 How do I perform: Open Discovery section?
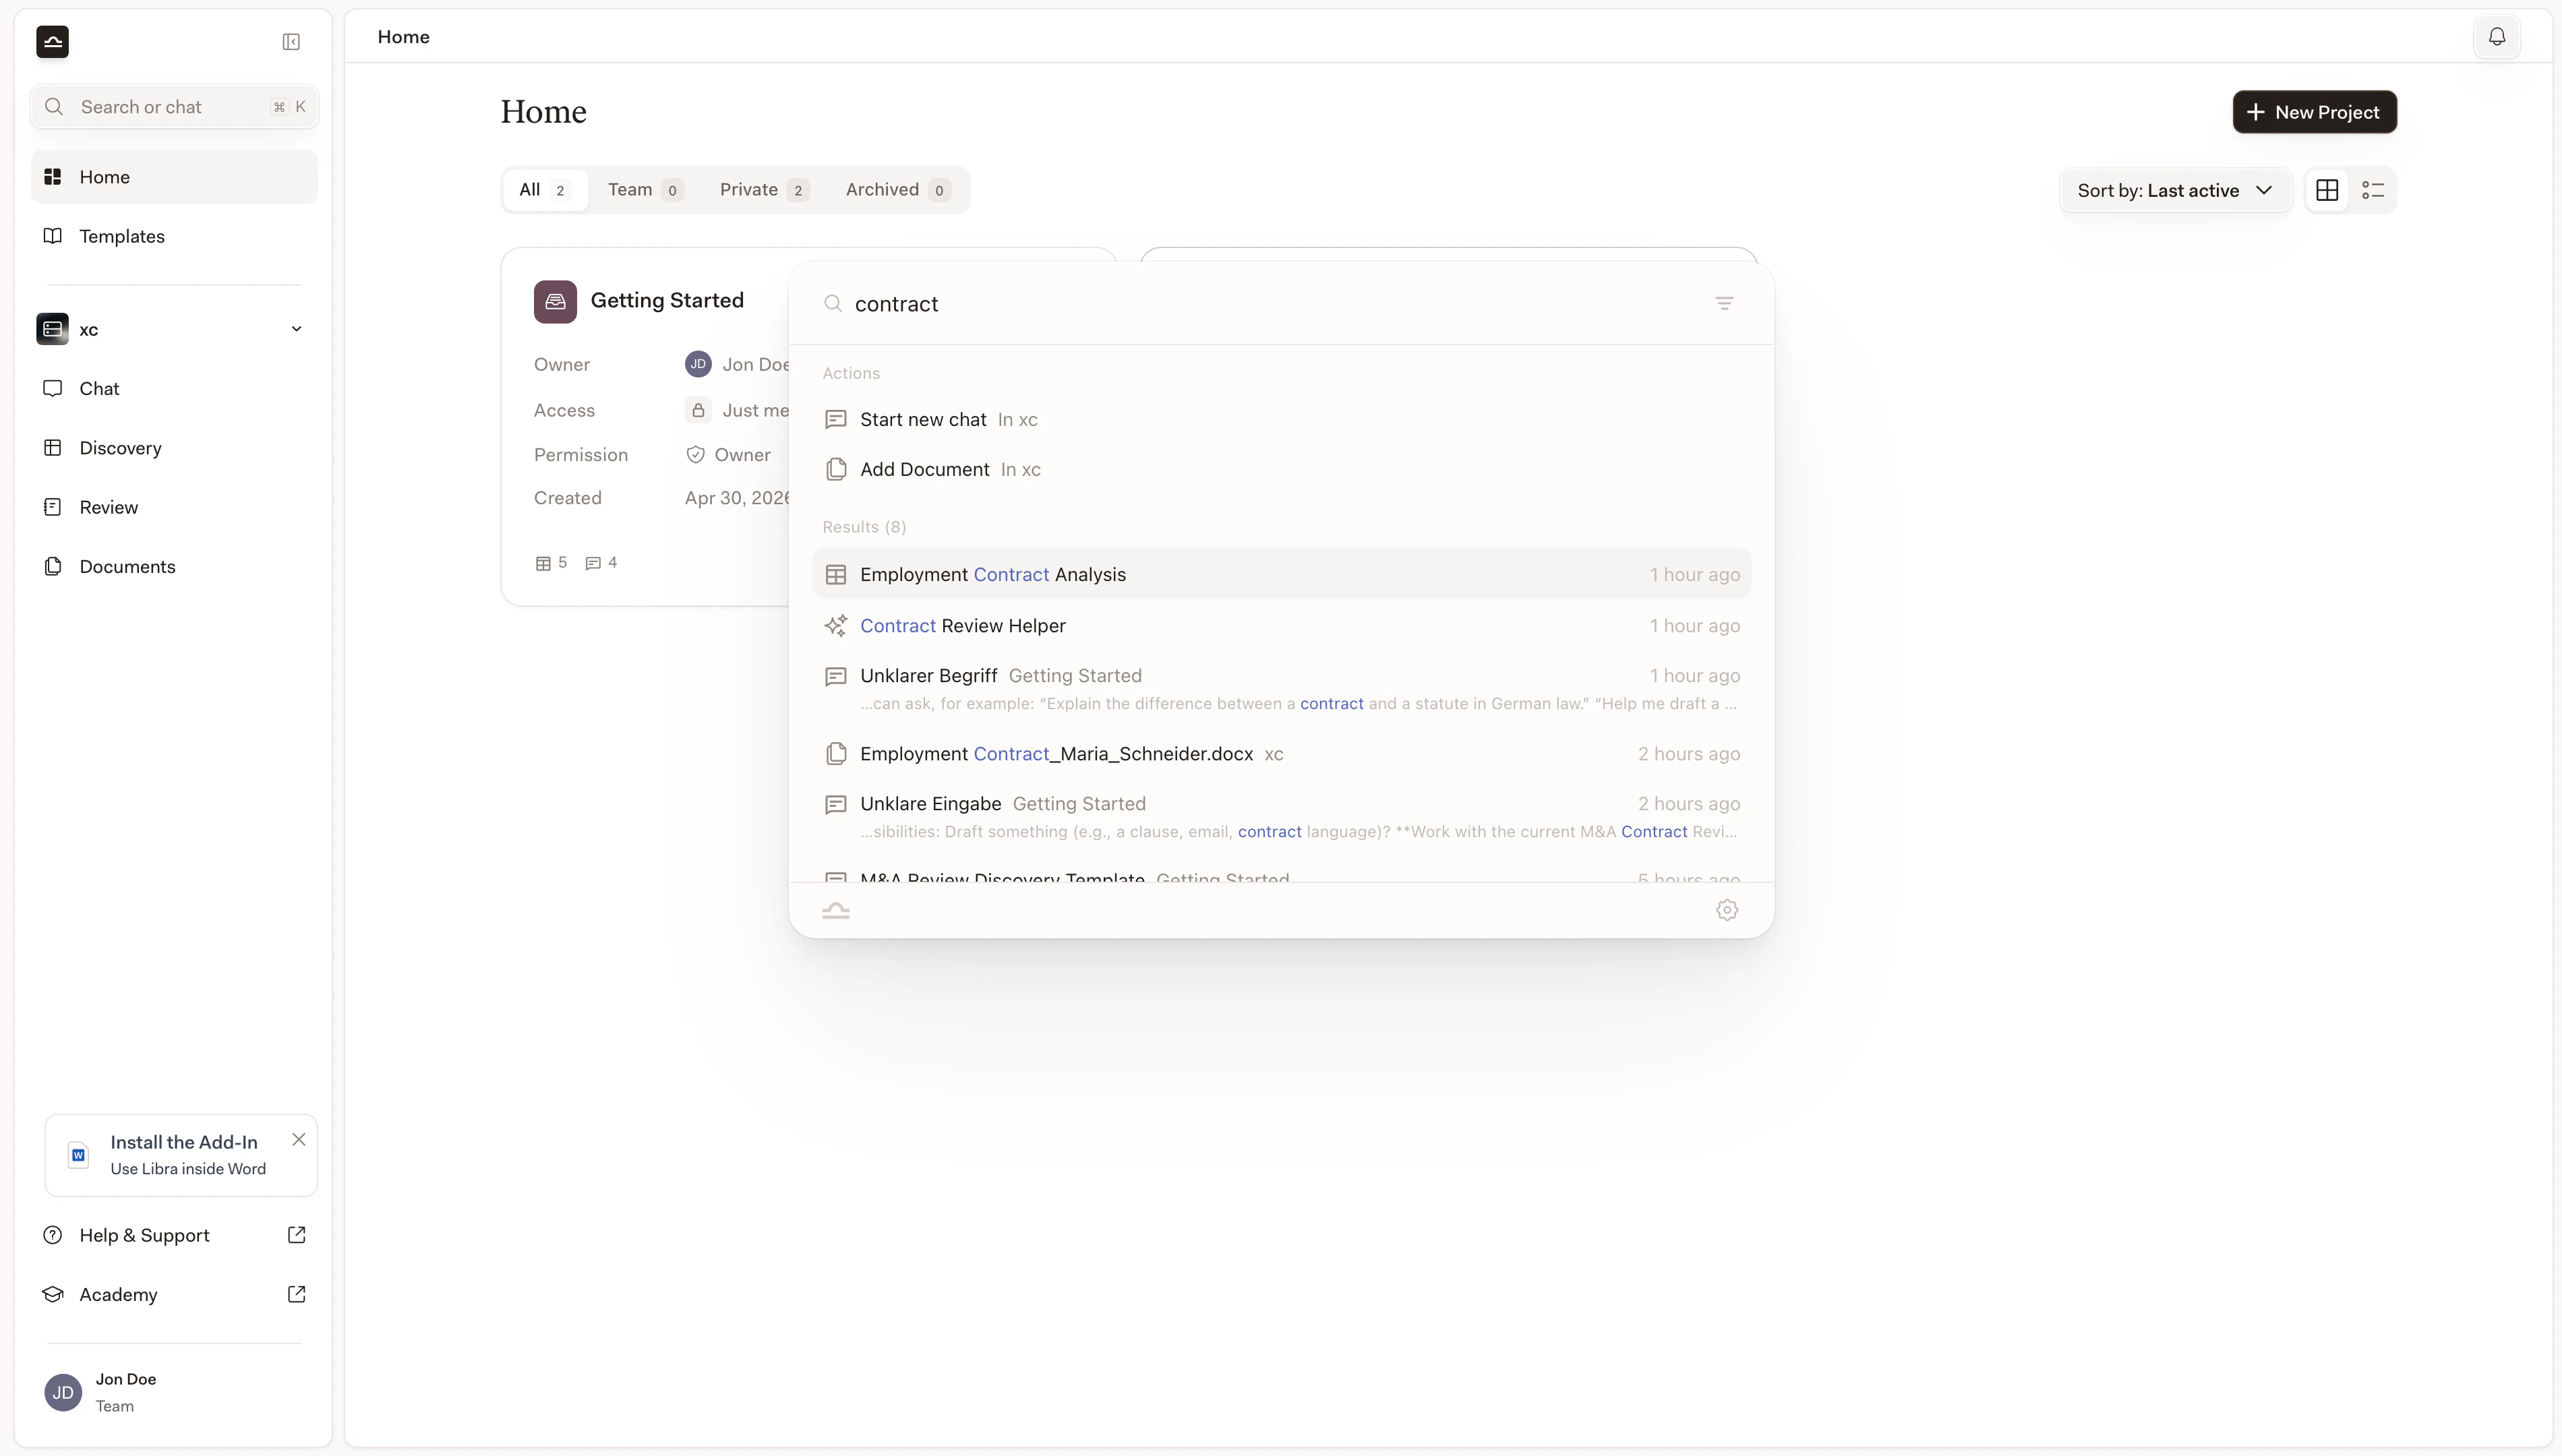click(x=175, y=448)
